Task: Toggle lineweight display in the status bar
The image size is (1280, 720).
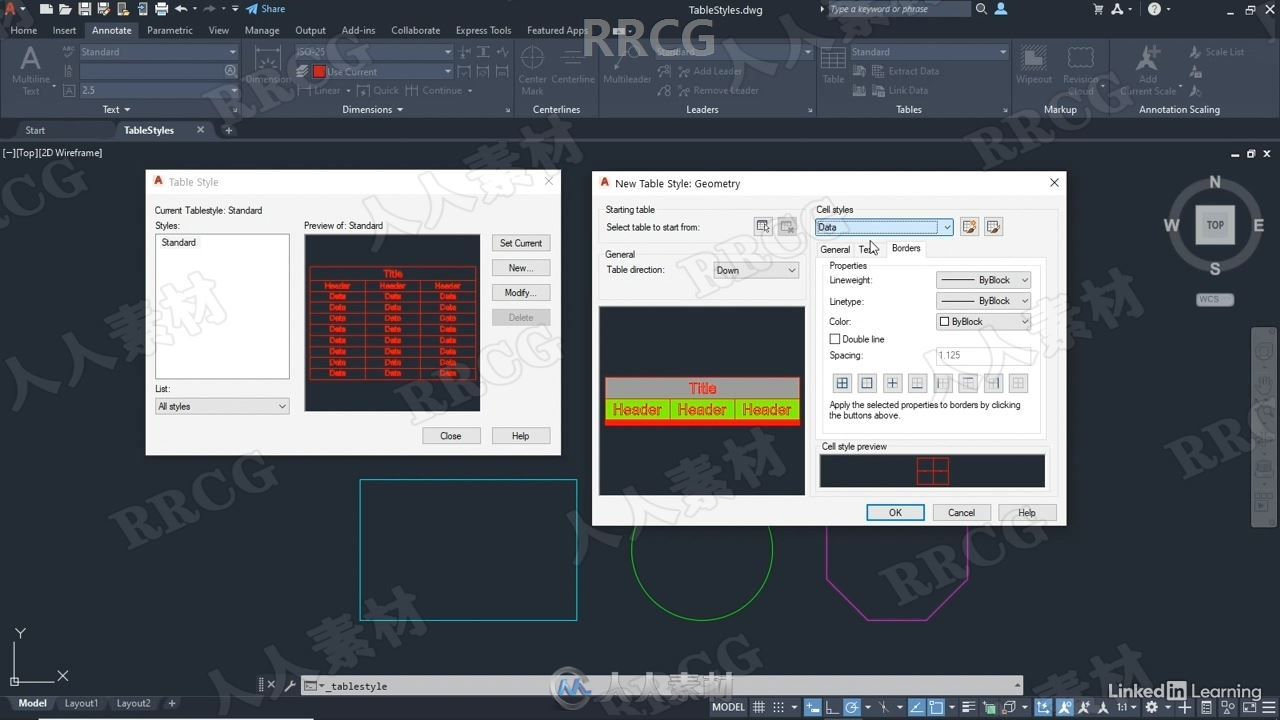Action: pos(968,707)
